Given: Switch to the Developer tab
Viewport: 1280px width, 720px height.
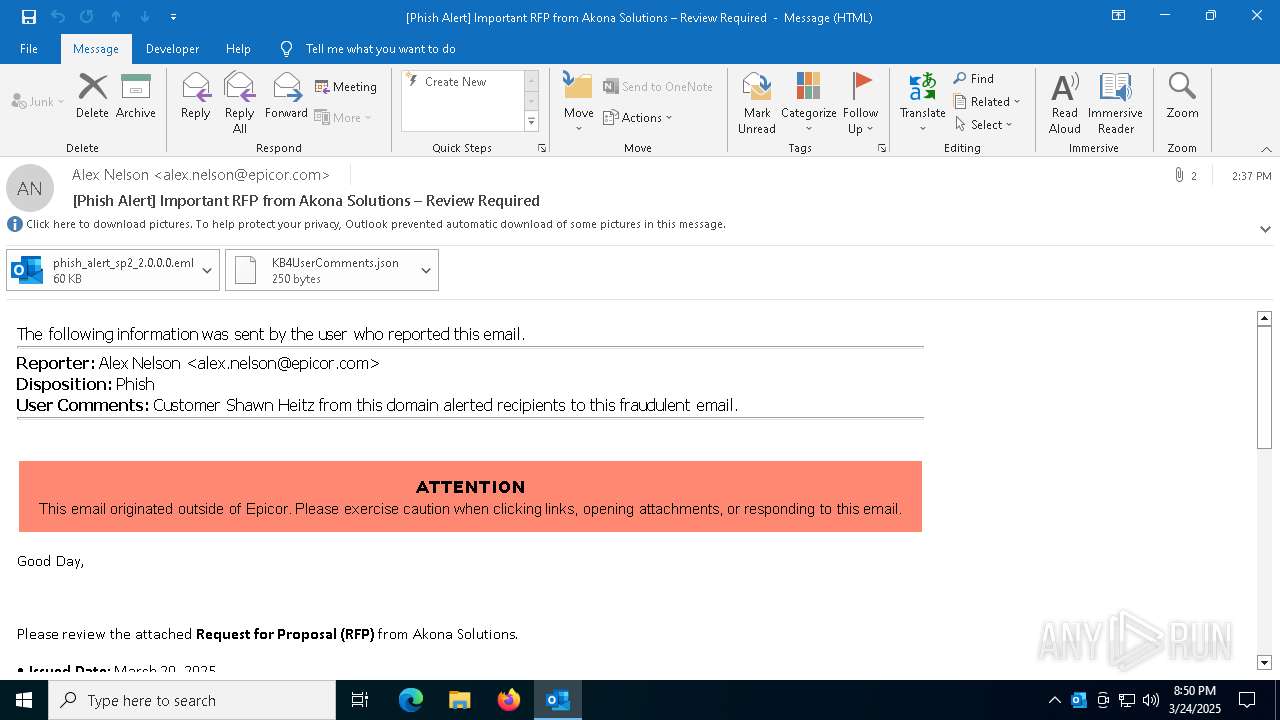Looking at the screenshot, I should coord(172,49).
